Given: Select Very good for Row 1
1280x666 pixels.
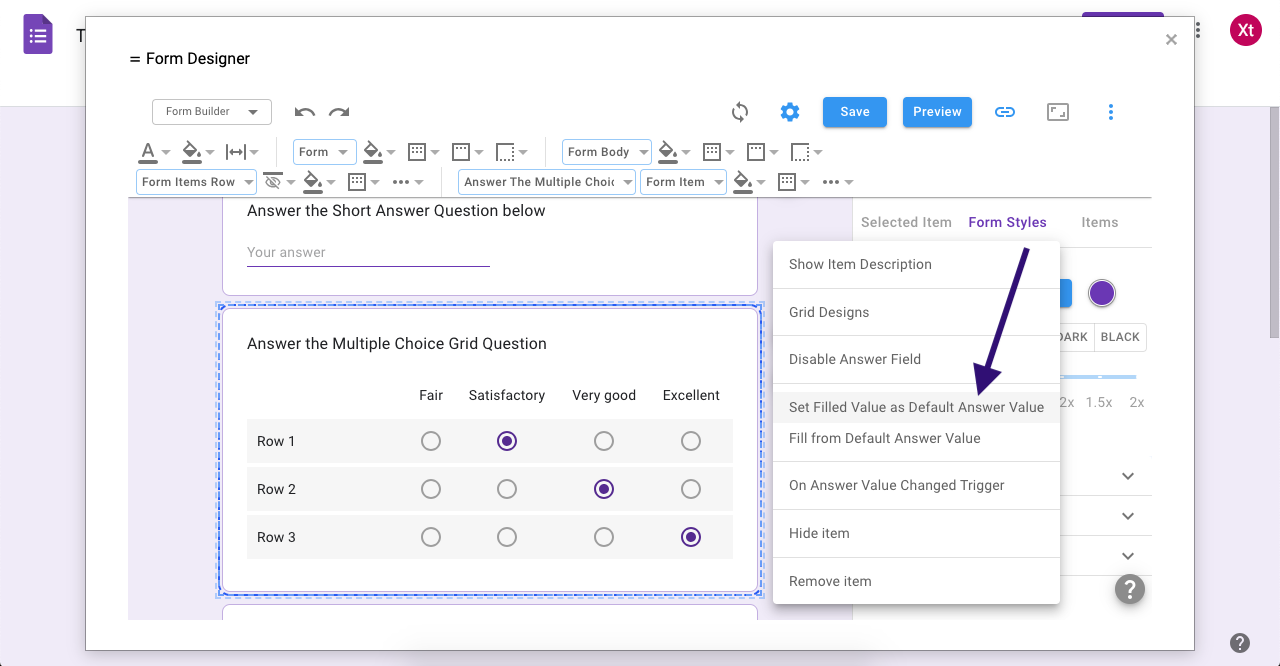Looking at the screenshot, I should click(604, 441).
